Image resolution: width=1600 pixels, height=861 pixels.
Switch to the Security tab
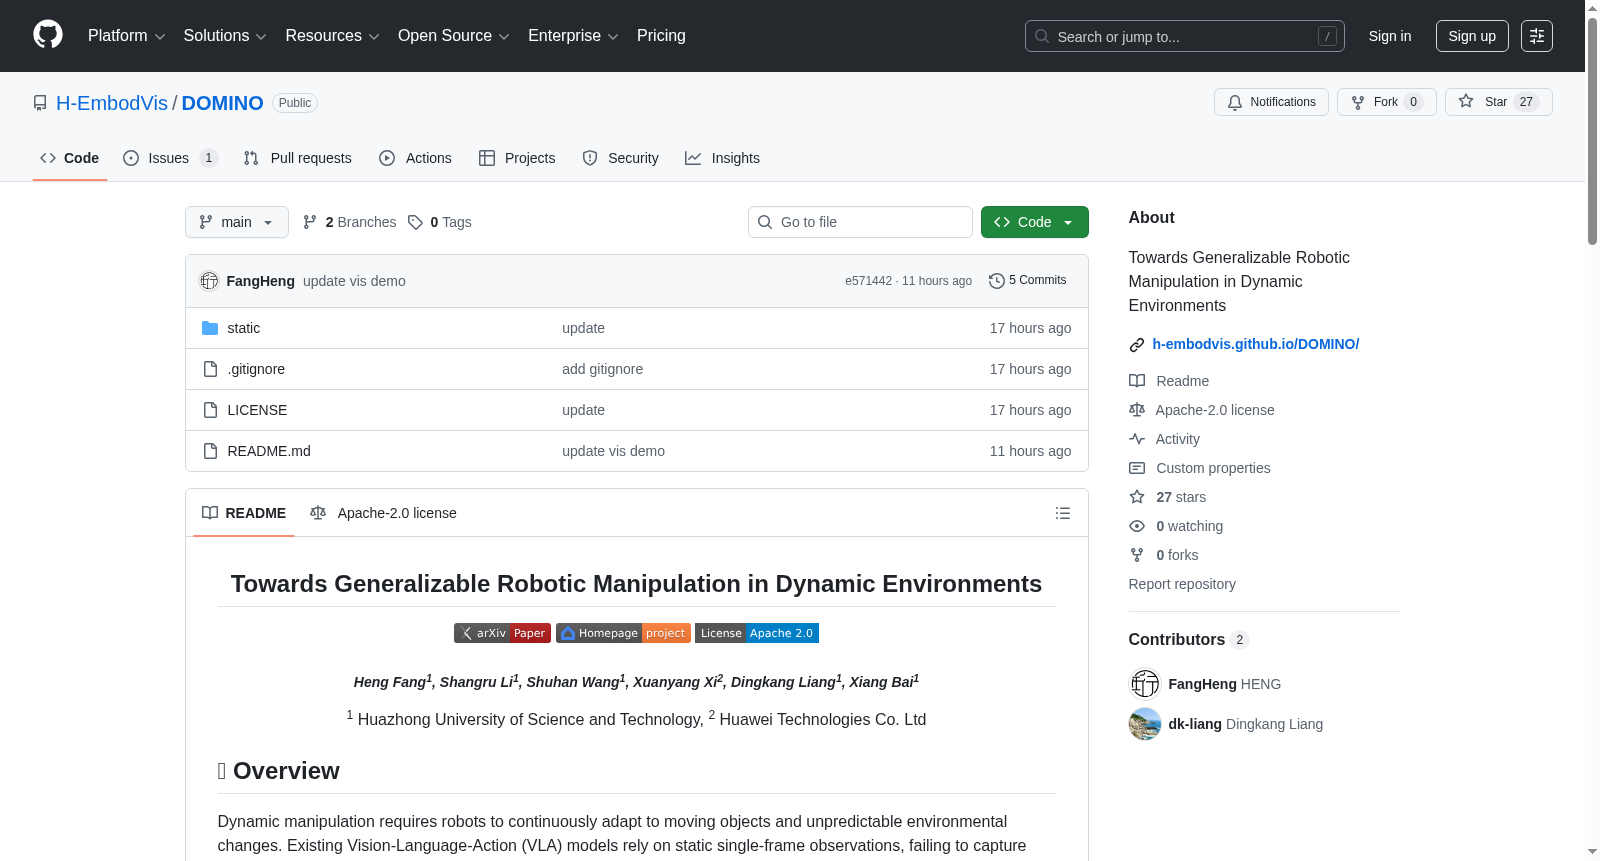621,158
